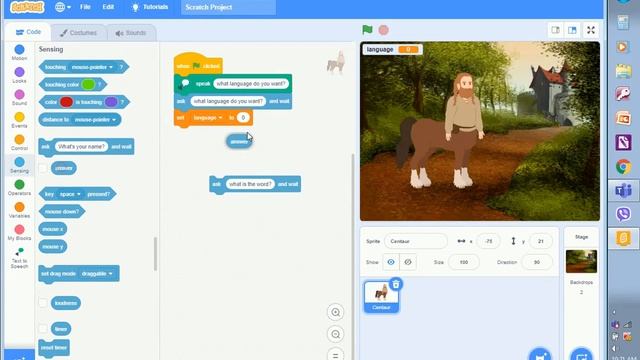Open Viber from the taskbar
The image size is (640, 360).
click(623, 214)
